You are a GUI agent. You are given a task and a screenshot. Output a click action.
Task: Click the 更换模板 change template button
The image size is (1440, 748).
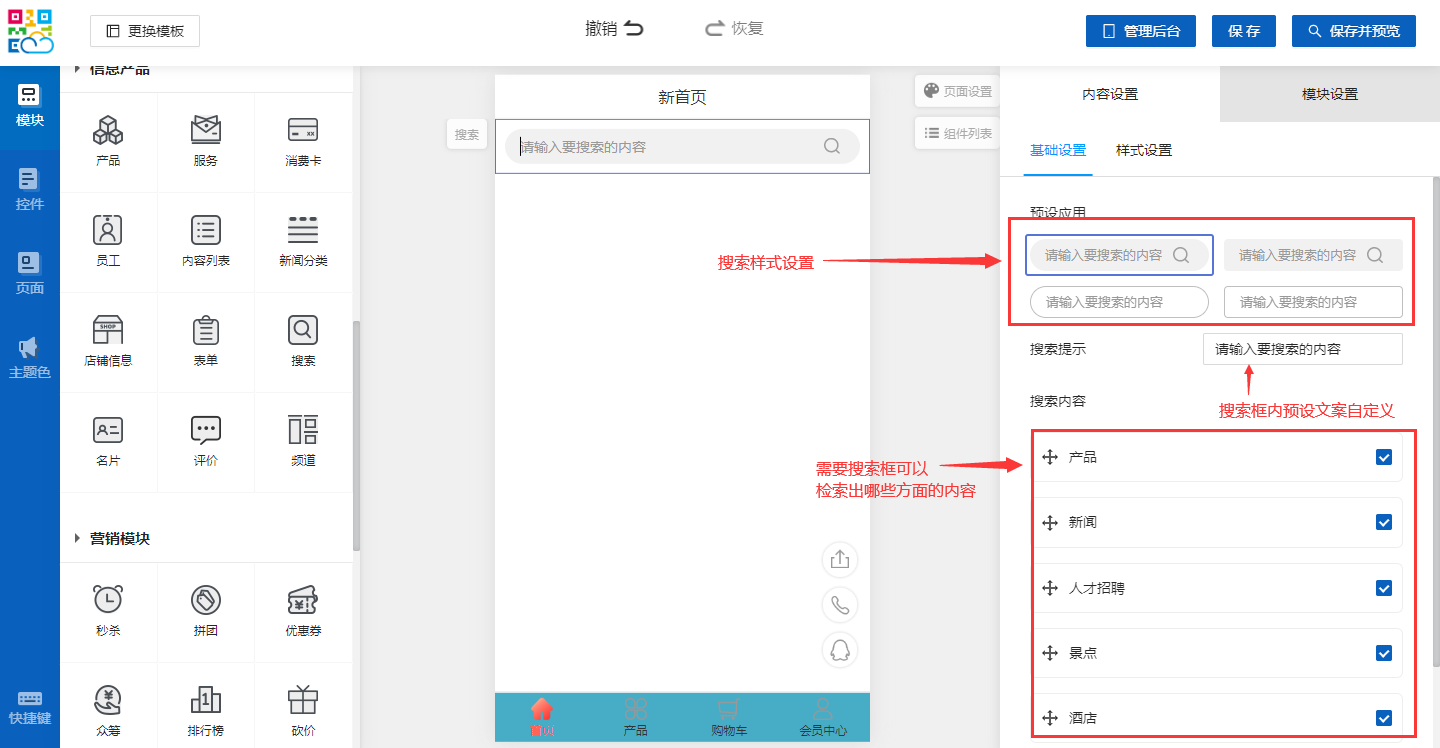145,31
